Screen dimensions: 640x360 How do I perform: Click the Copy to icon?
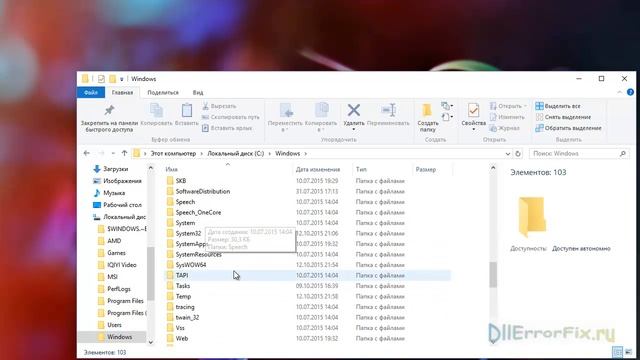[x=321, y=110]
